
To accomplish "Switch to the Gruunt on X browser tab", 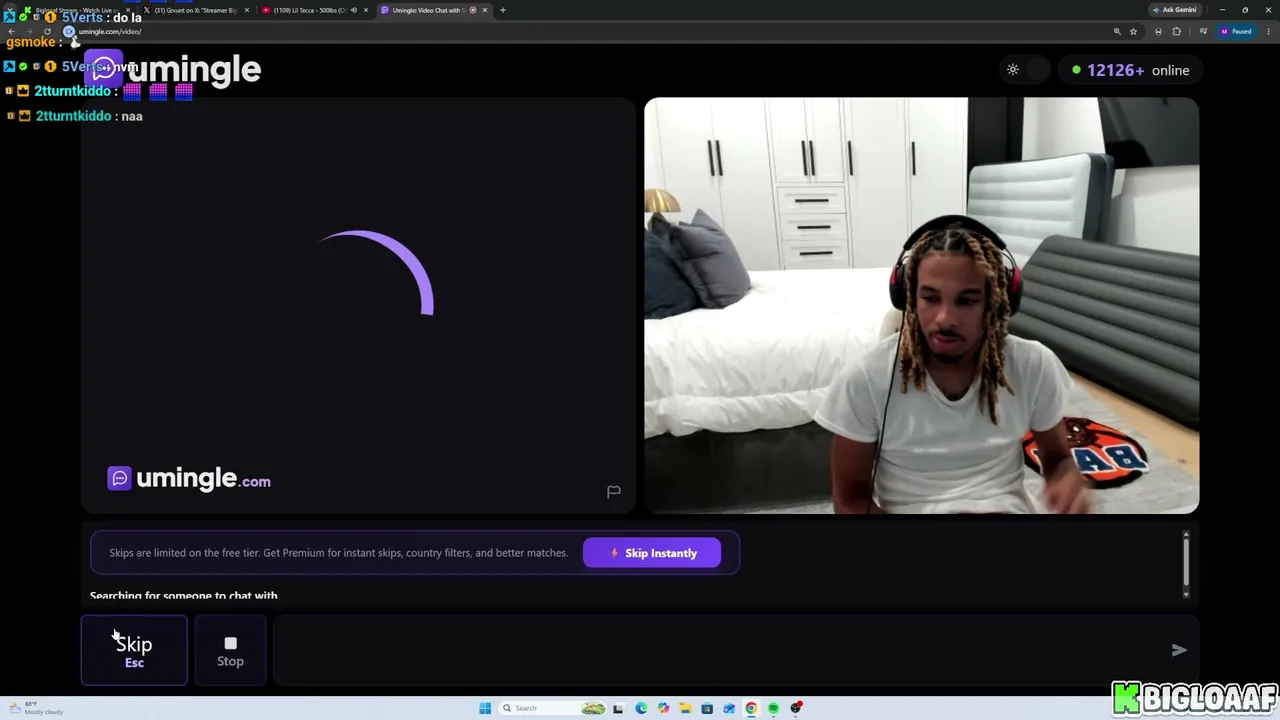I will 196,10.
